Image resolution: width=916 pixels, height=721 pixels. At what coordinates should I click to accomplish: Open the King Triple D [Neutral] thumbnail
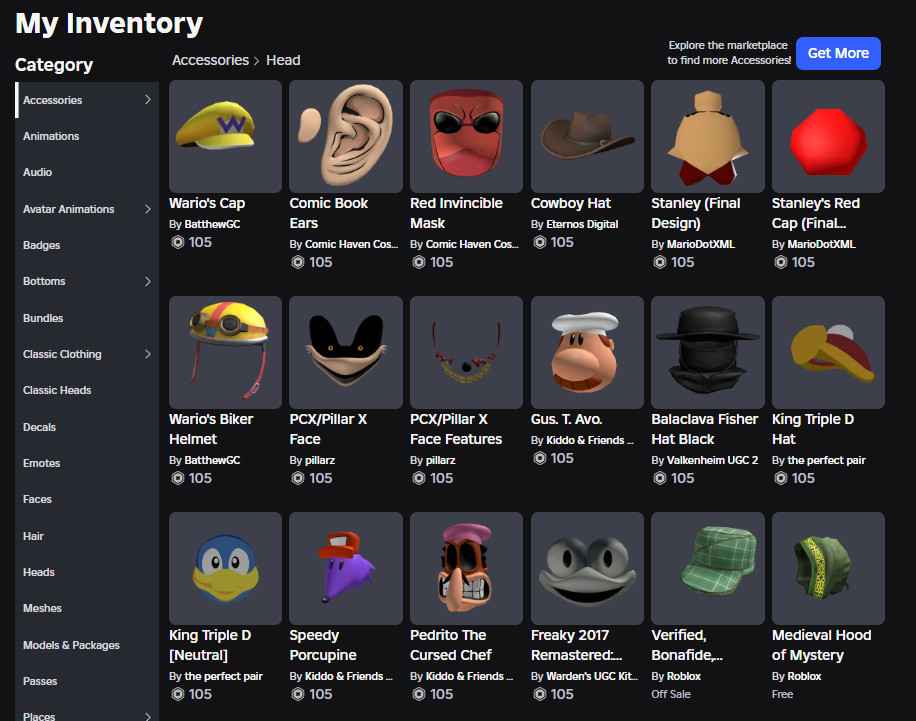pyautogui.click(x=225, y=569)
